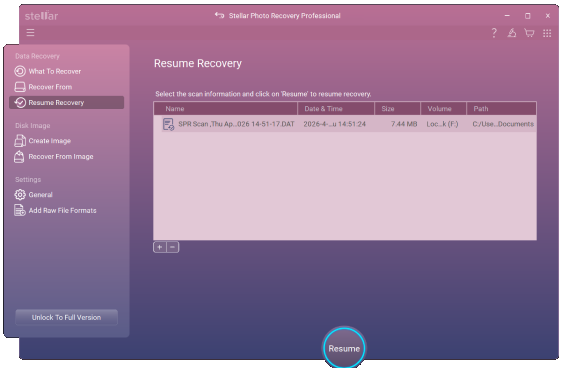Click the Volume column header
This screenshot has height=368, width=568.
(443, 109)
